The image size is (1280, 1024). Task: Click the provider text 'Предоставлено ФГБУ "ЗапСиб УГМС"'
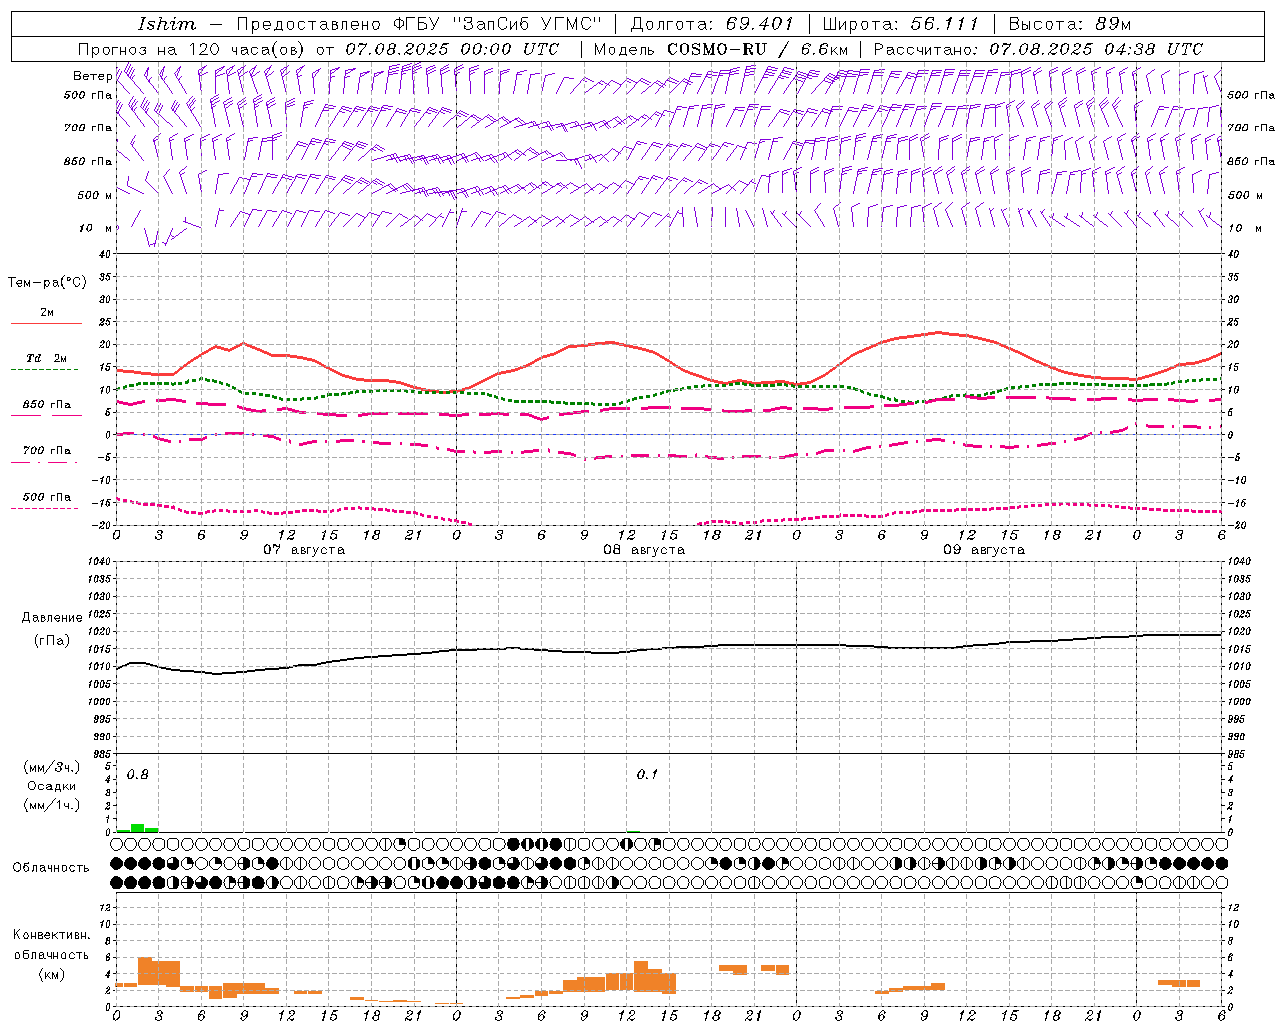(x=419, y=24)
